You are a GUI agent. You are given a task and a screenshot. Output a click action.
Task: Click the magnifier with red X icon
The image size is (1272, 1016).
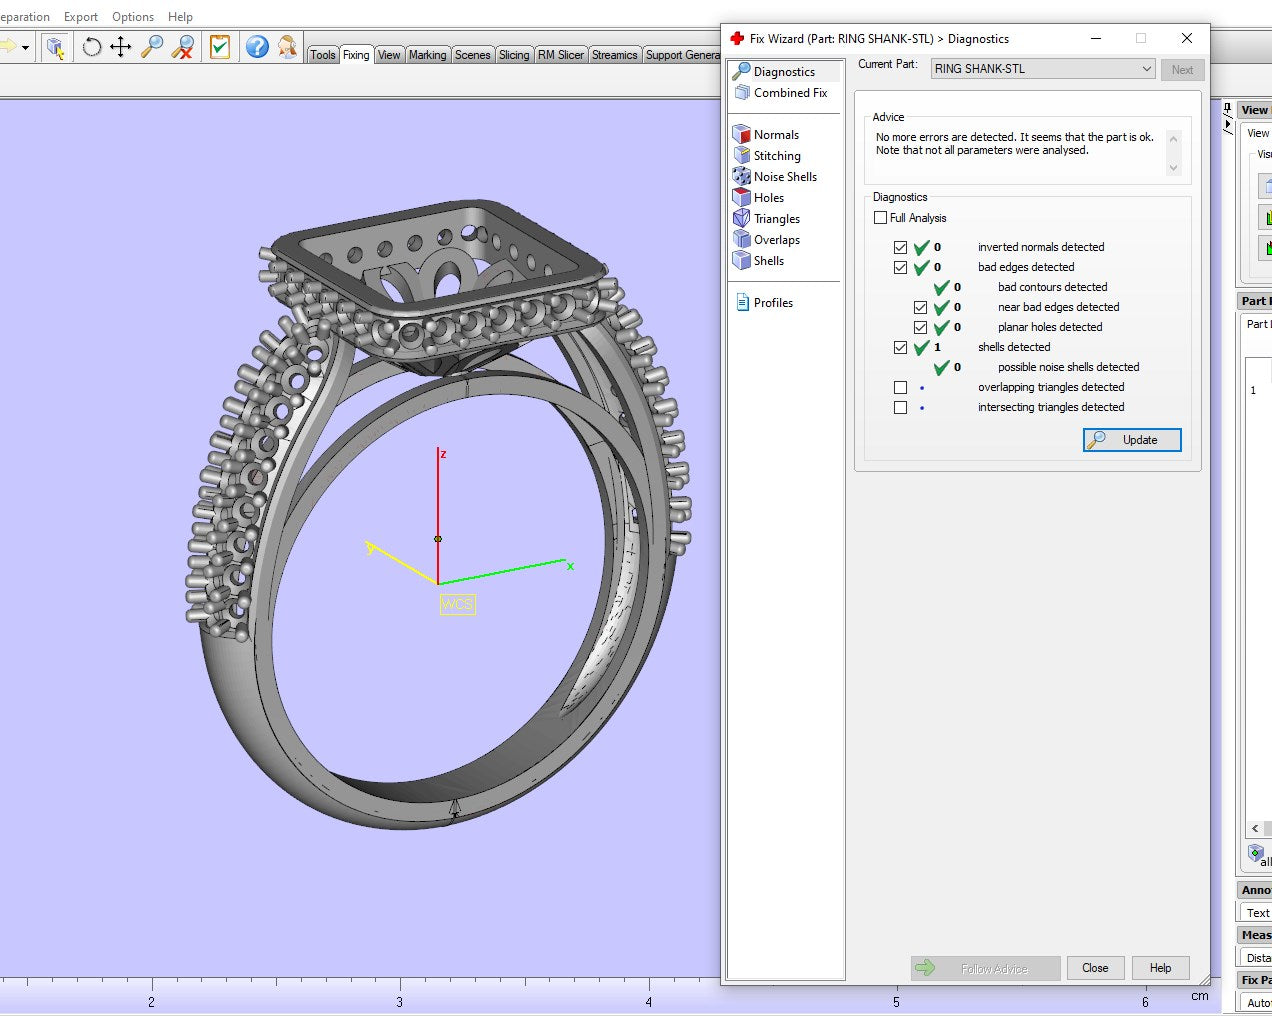point(183,47)
